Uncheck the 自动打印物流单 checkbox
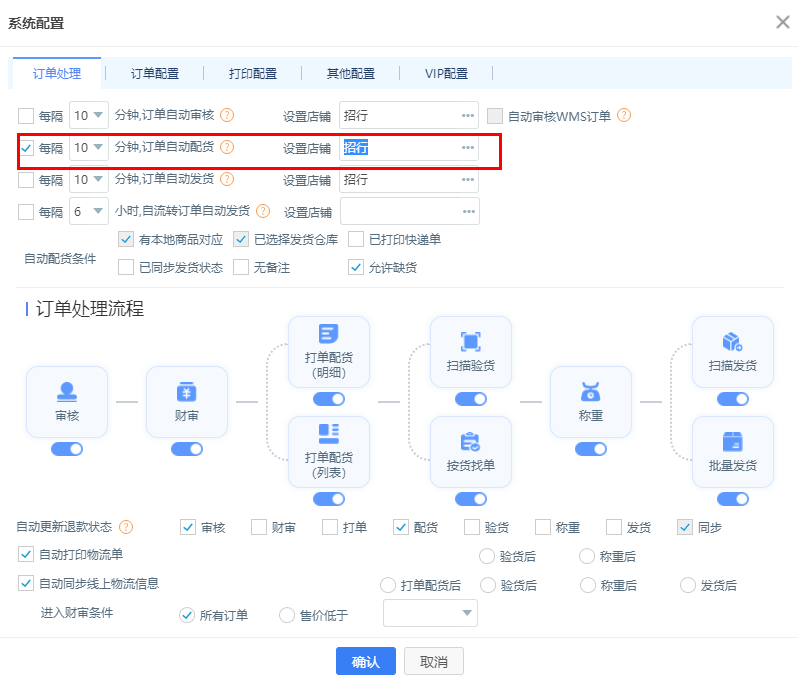798x683 pixels. (x=26, y=554)
